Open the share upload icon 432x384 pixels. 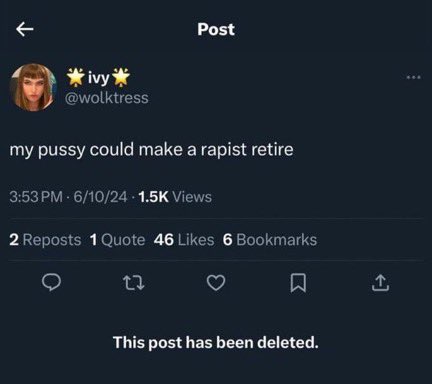tap(381, 283)
